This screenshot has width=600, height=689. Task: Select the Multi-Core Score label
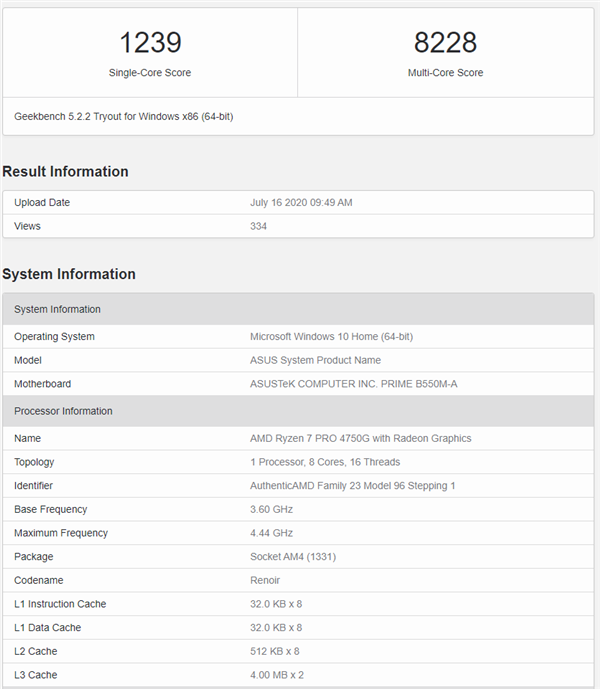coord(445,73)
